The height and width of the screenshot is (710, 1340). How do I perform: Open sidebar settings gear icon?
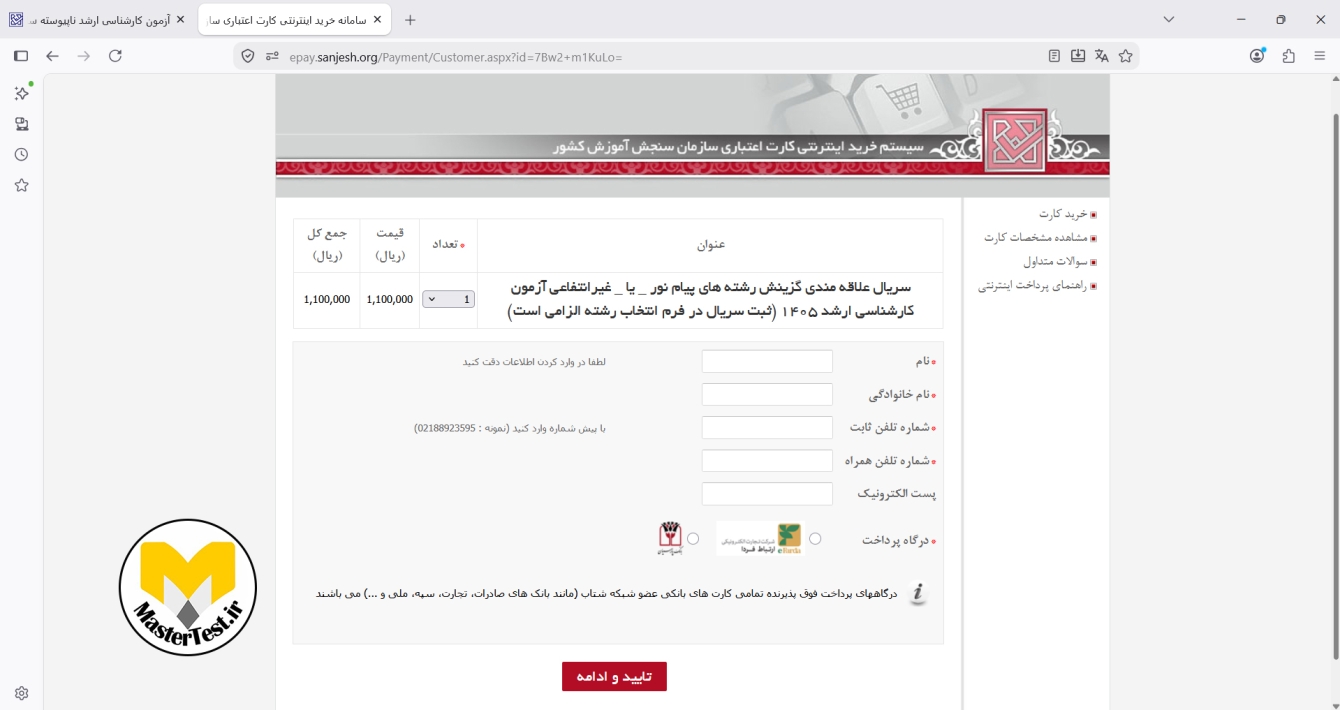pyautogui.click(x=21, y=693)
